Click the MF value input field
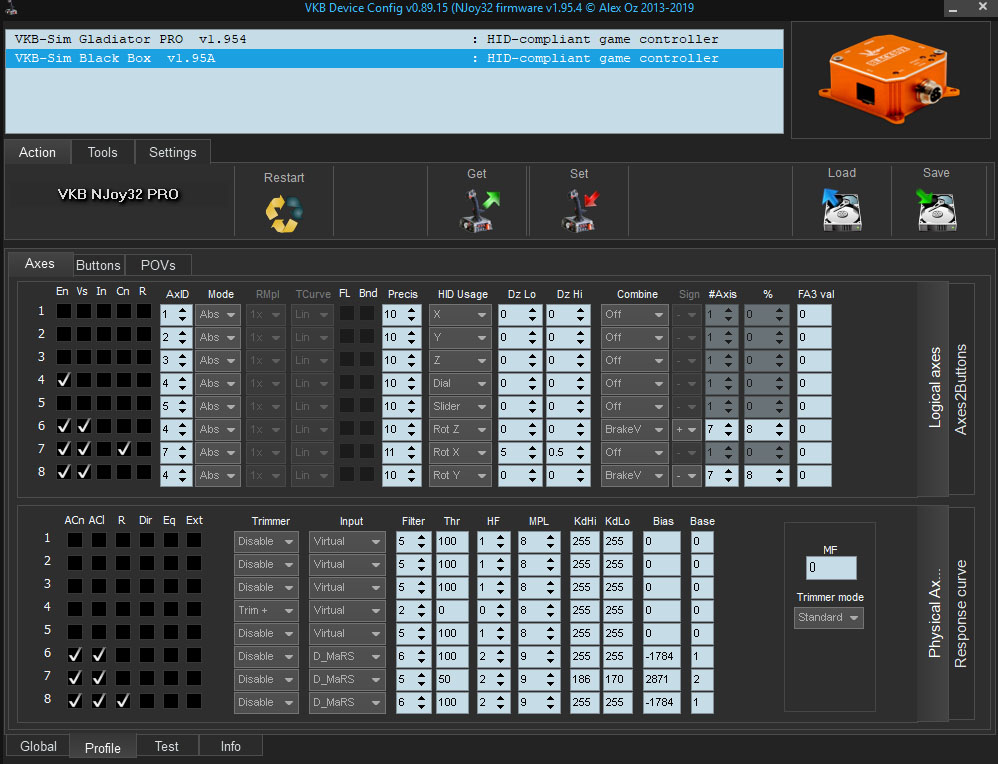The image size is (998, 764). [831, 567]
